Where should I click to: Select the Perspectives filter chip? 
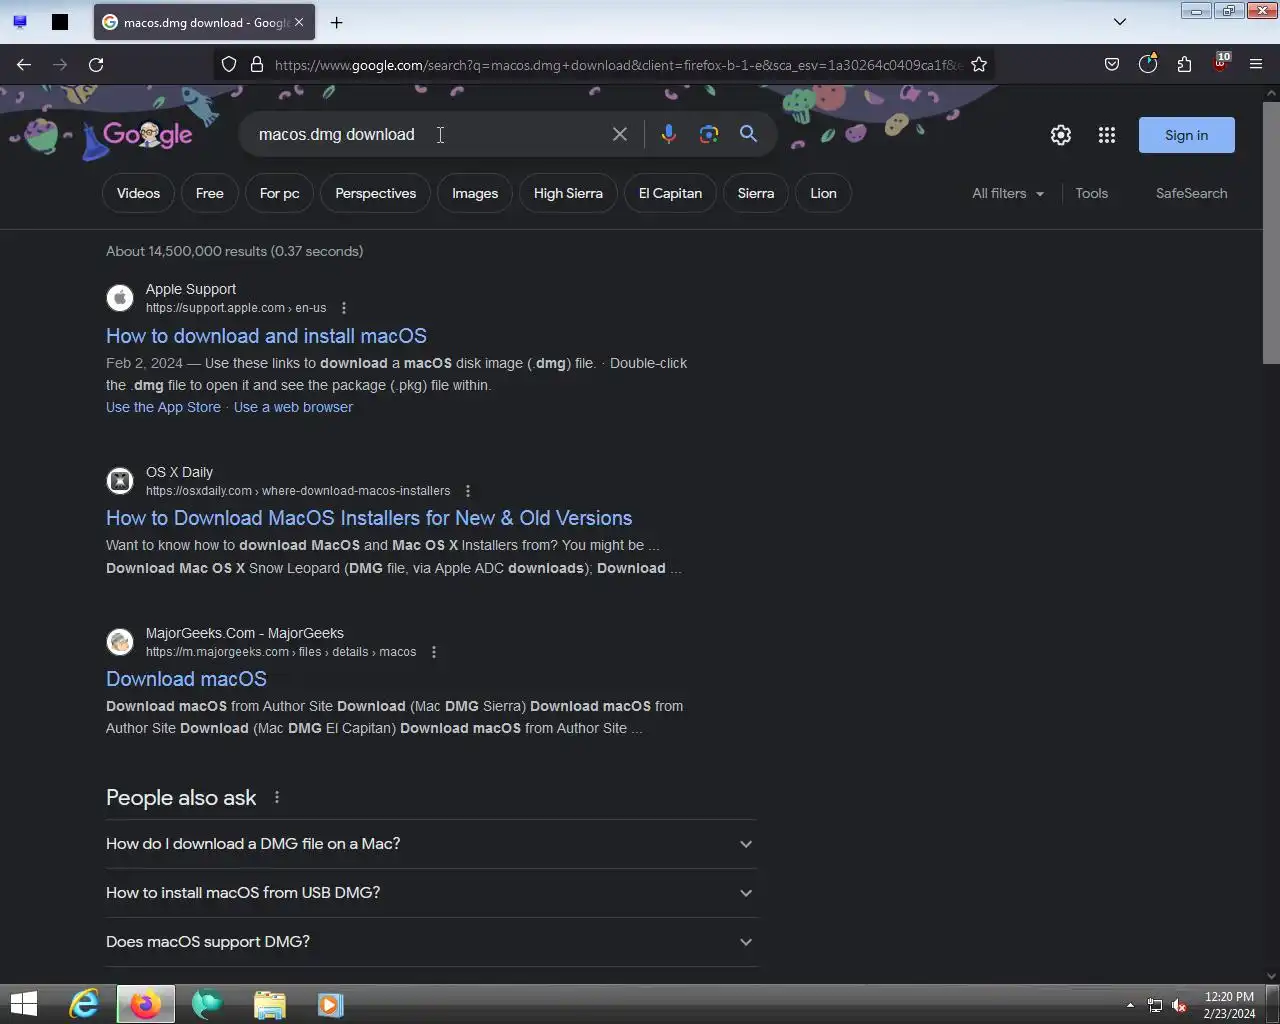click(376, 193)
